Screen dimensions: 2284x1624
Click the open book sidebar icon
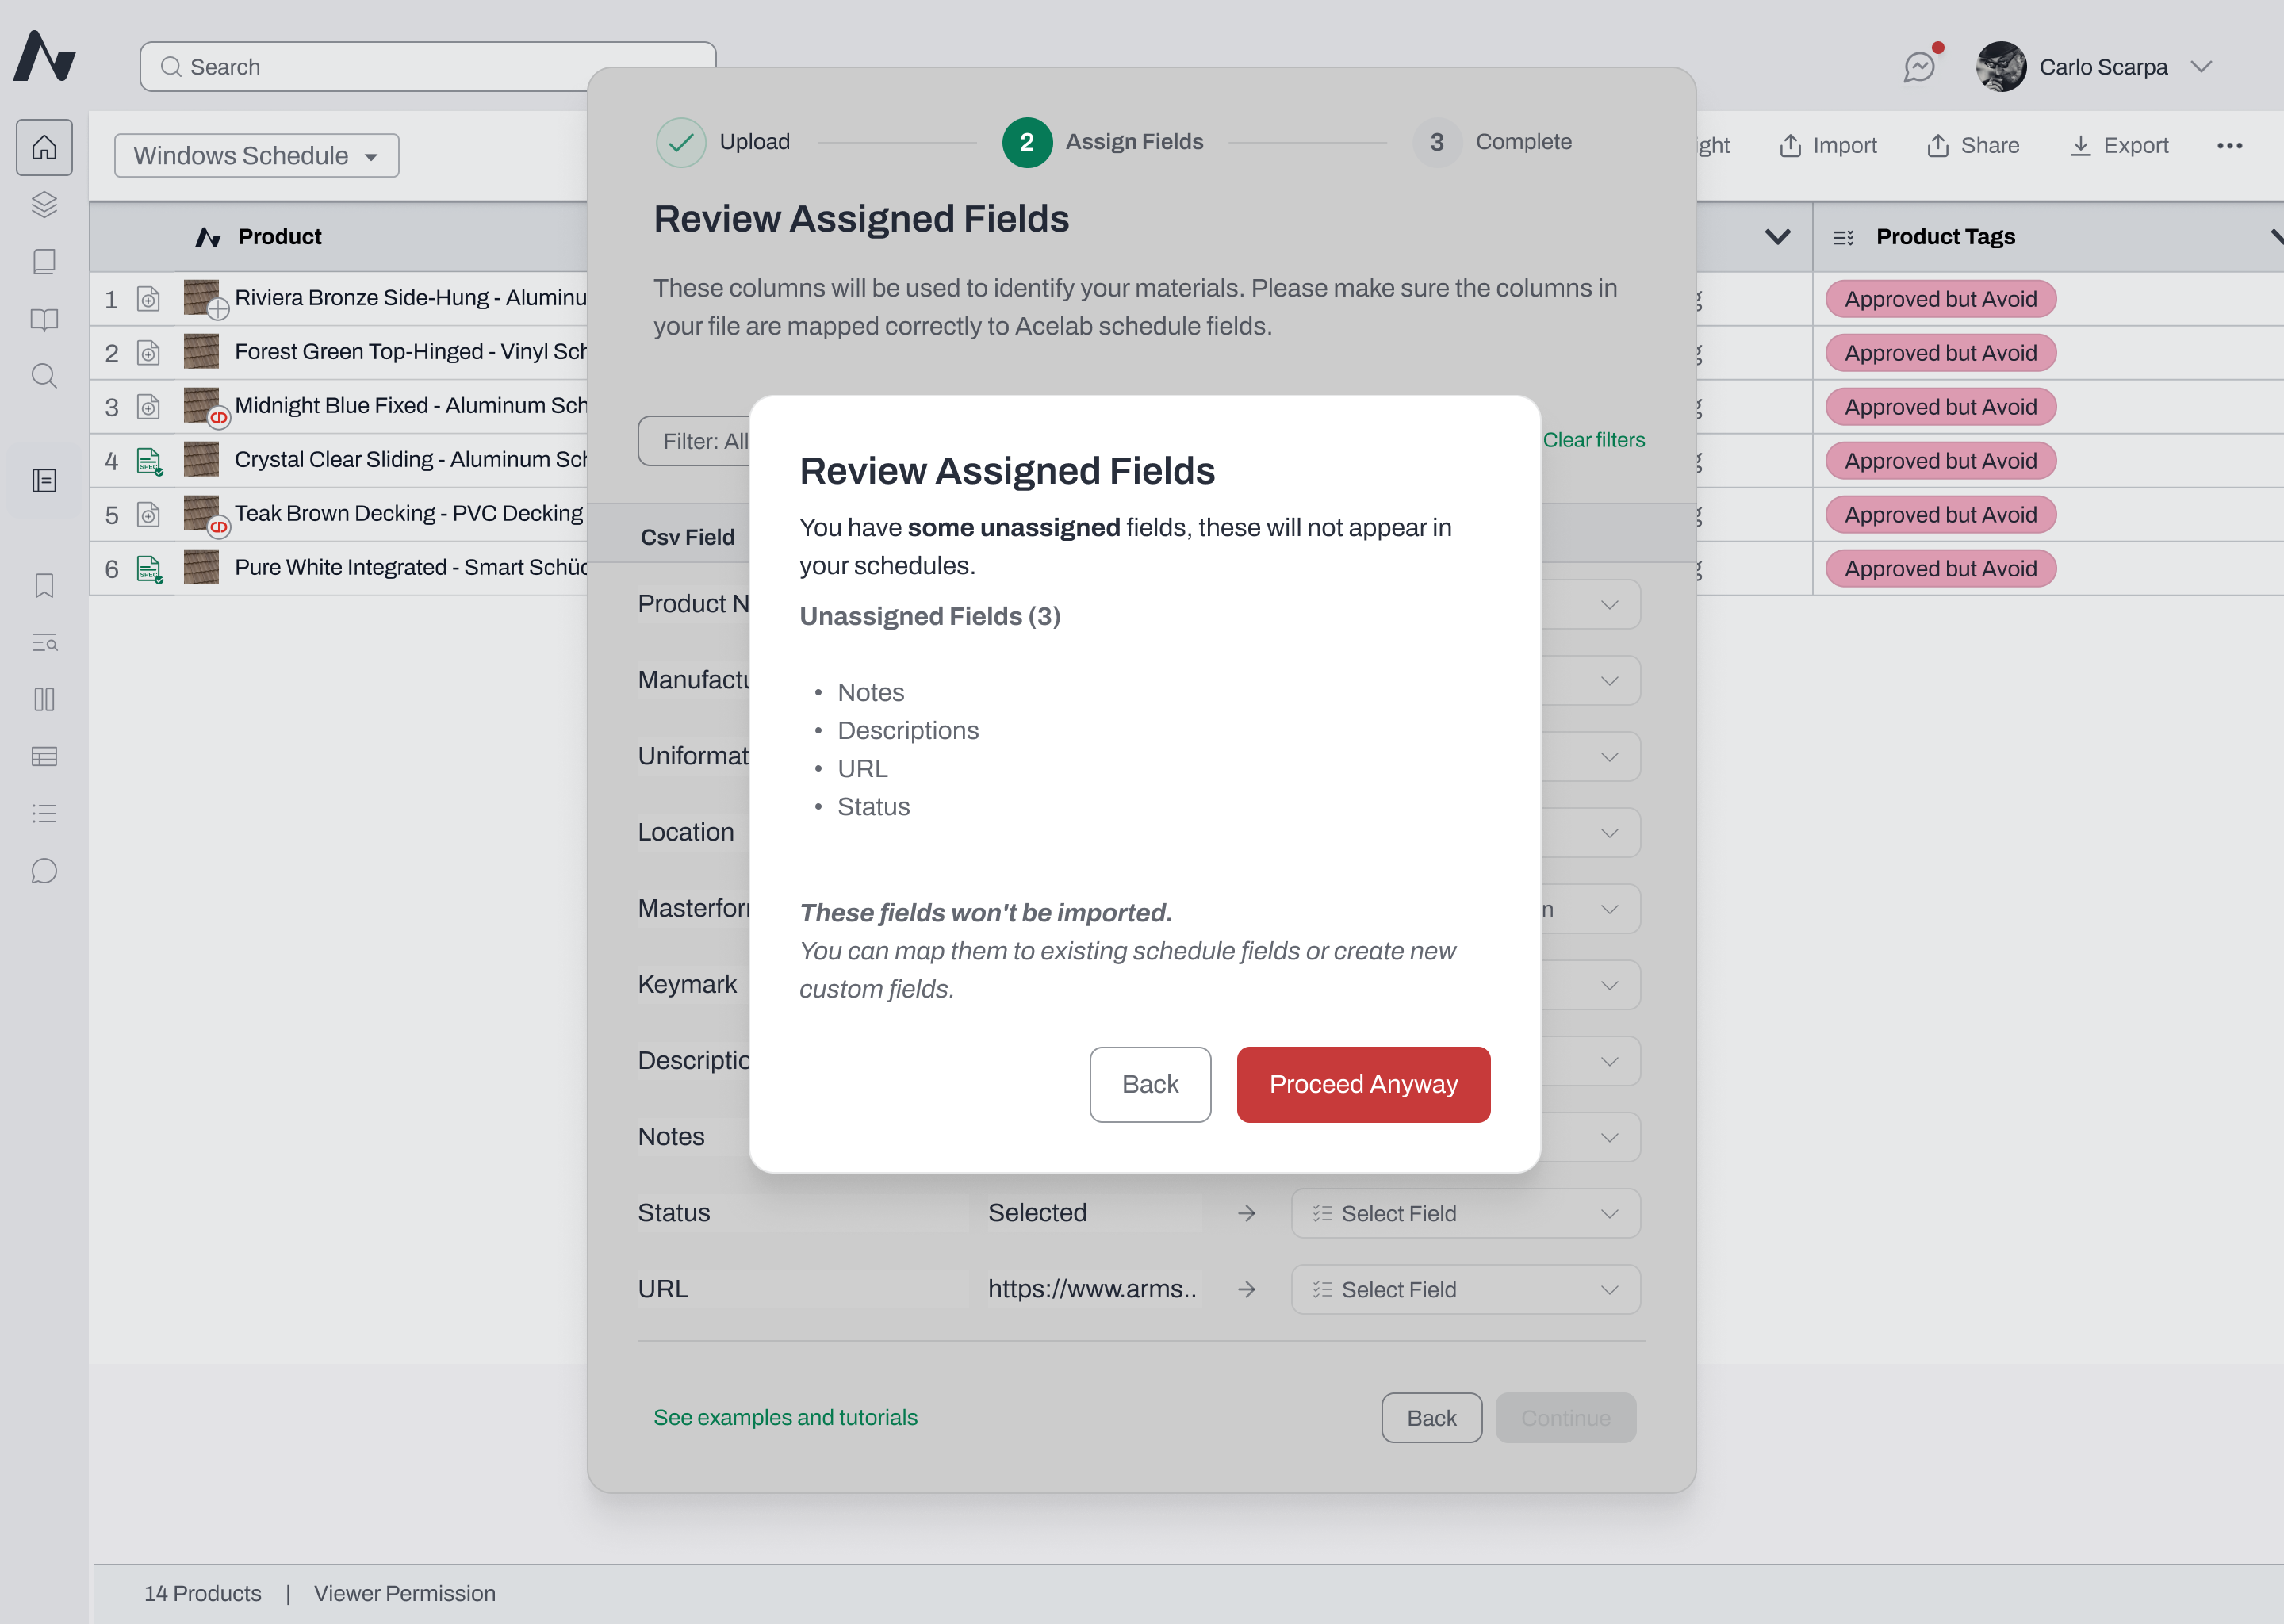point(44,319)
